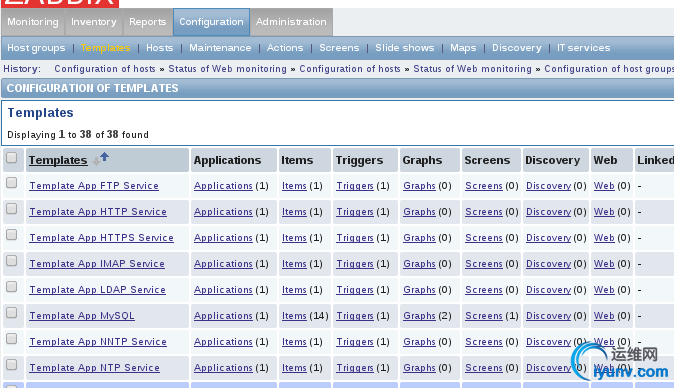674x388 pixels.
Task: Open Items link for LDAP Service row
Action: coord(294,290)
